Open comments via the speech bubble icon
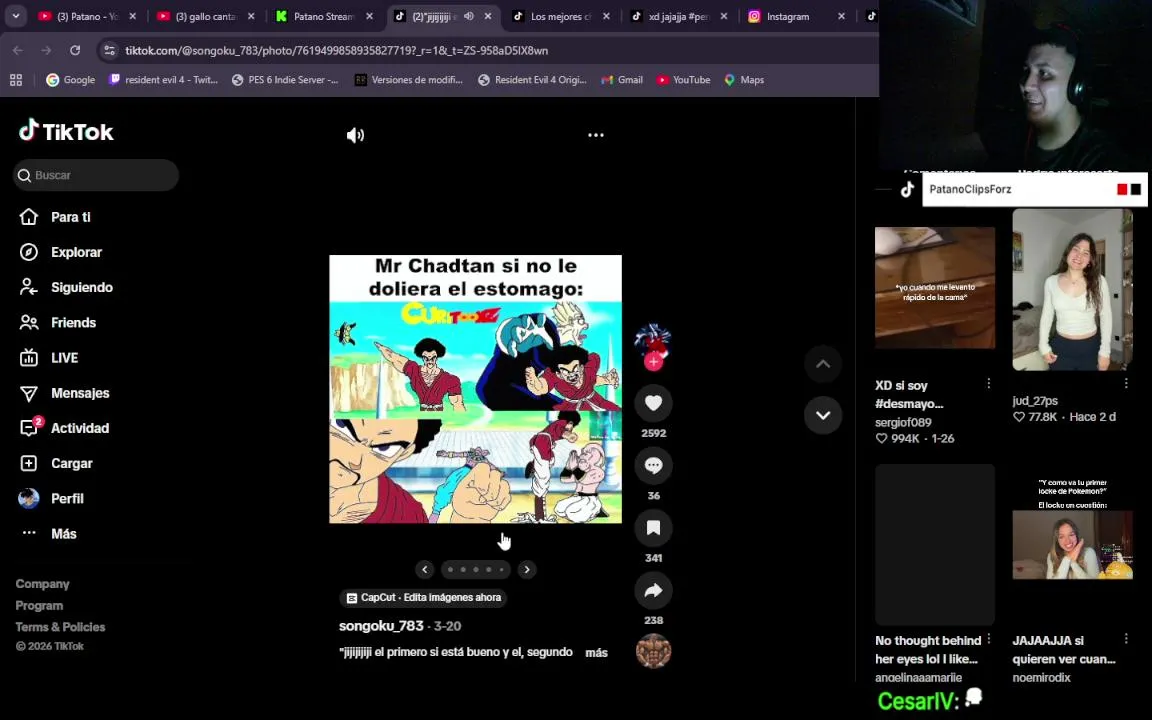Screen dimensions: 1152x720 pyautogui.click(x=653, y=465)
